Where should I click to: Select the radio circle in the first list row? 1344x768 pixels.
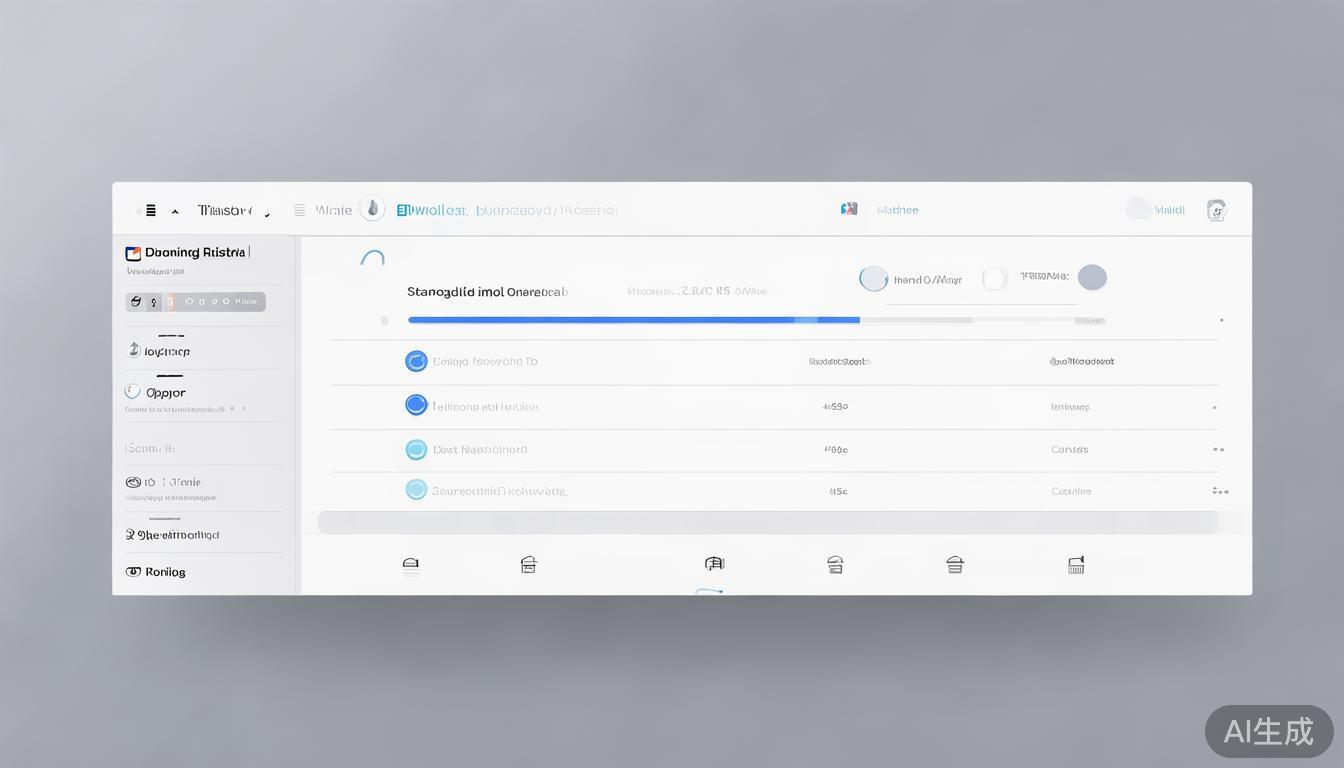pos(416,361)
